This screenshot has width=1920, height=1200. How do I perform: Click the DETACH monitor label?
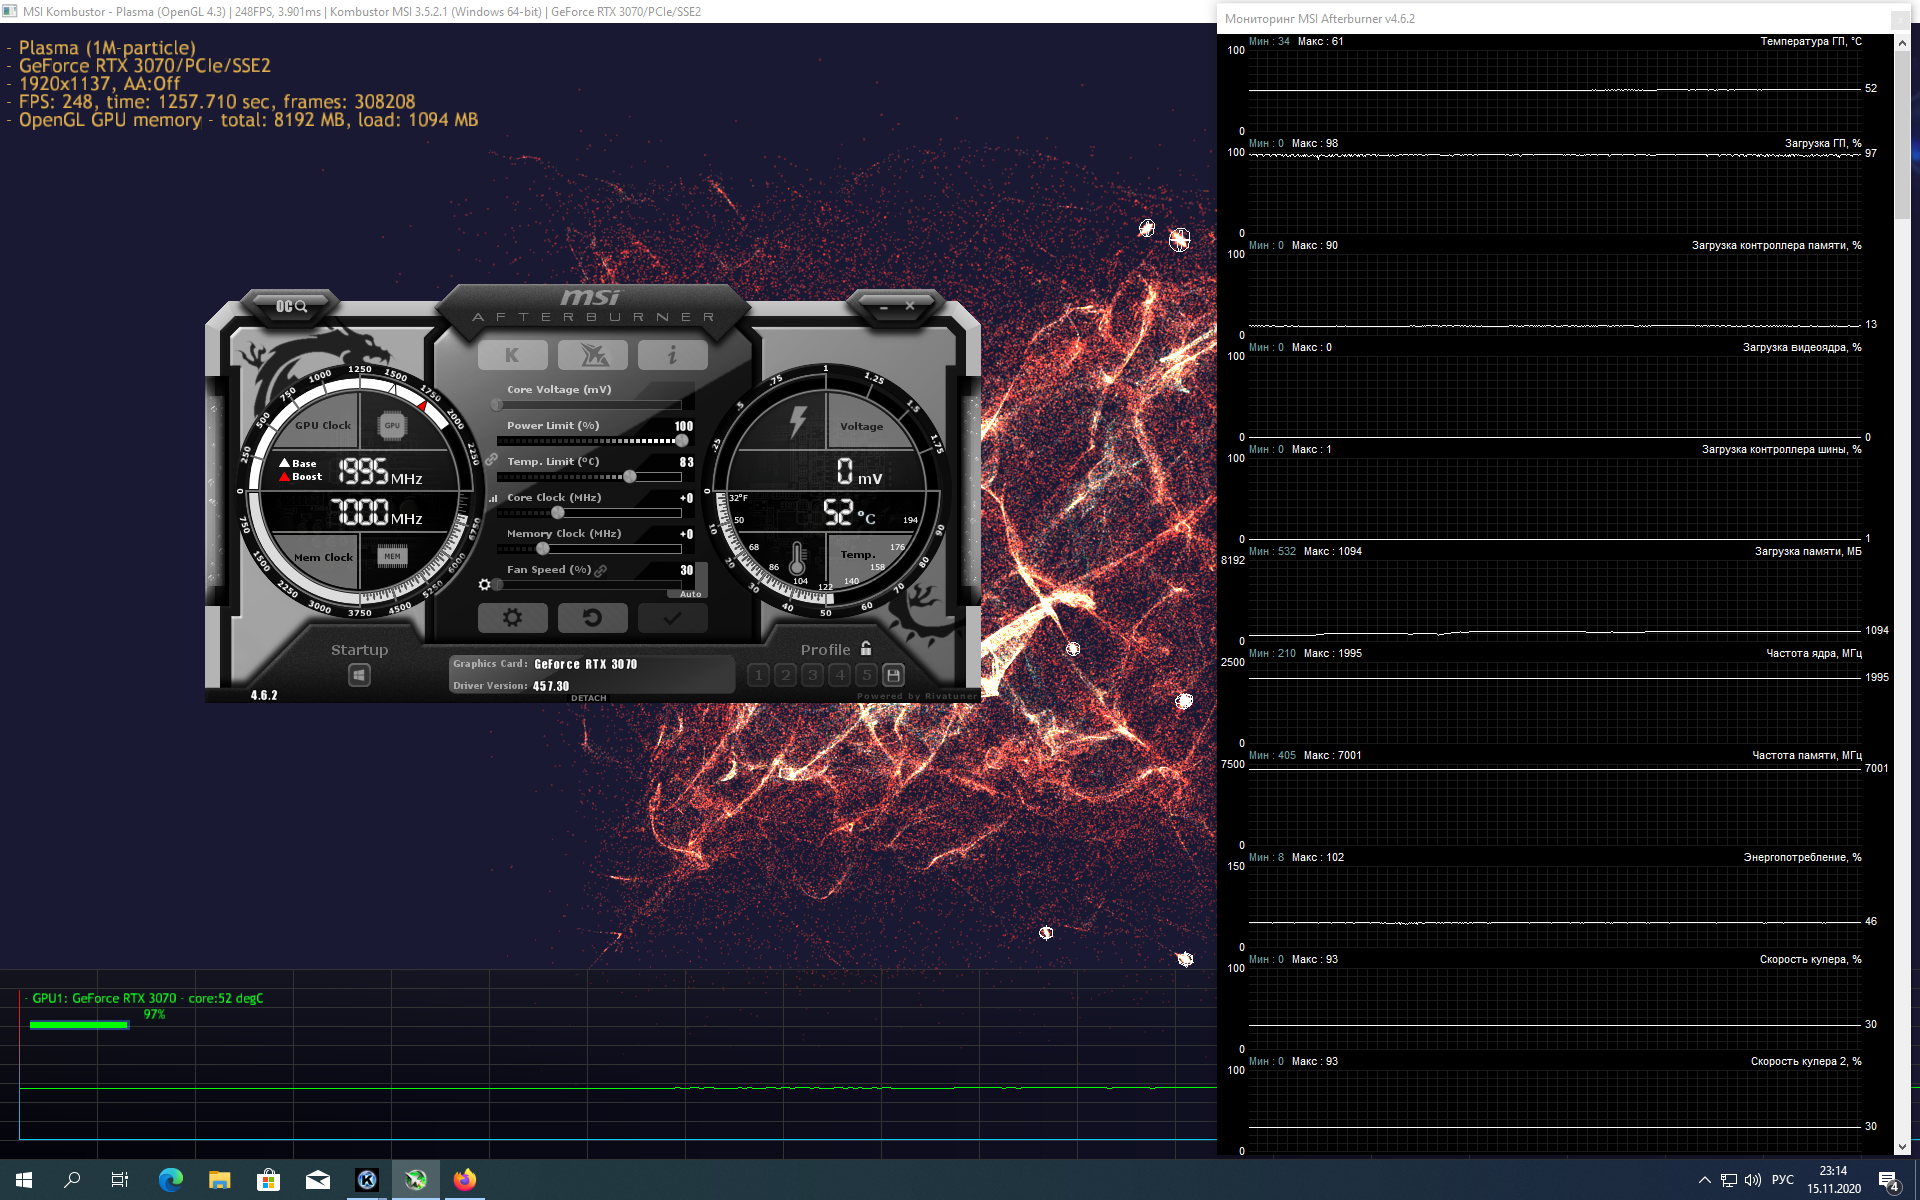[x=588, y=698]
